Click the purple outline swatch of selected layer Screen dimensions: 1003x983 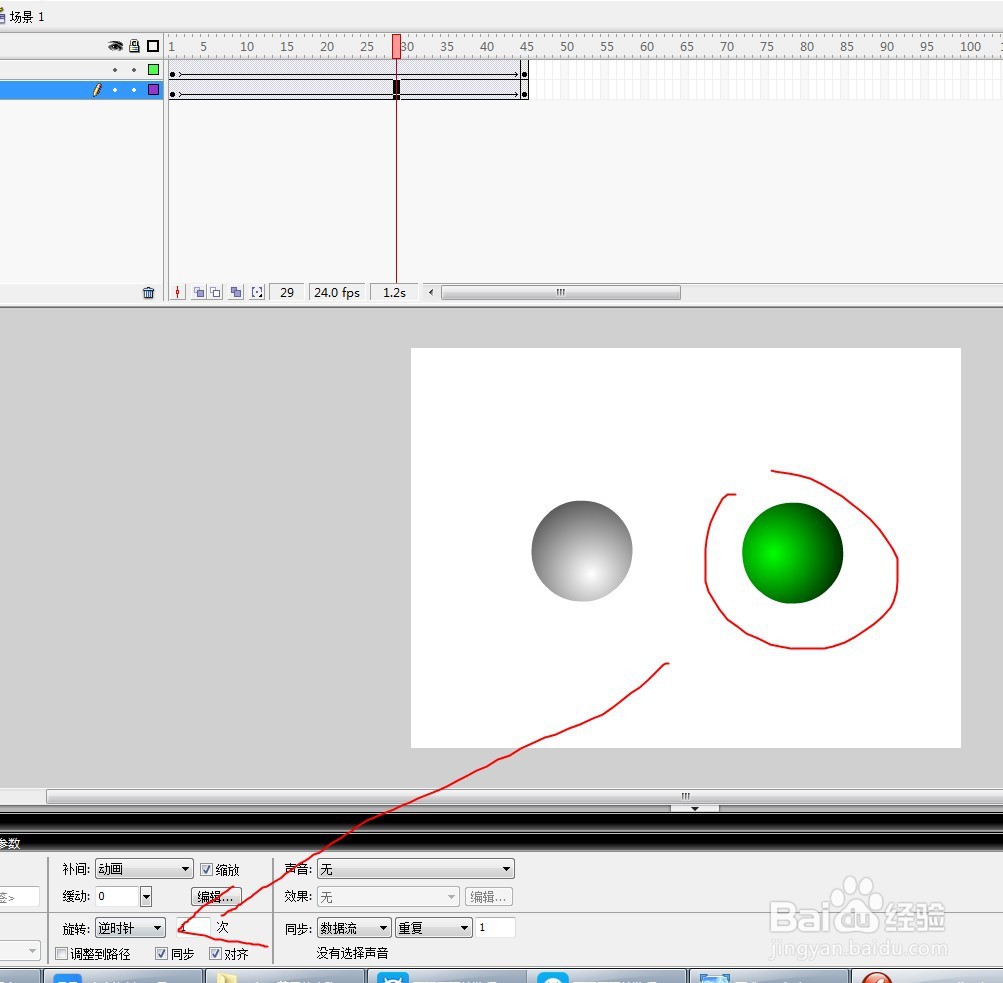click(x=154, y=90)
